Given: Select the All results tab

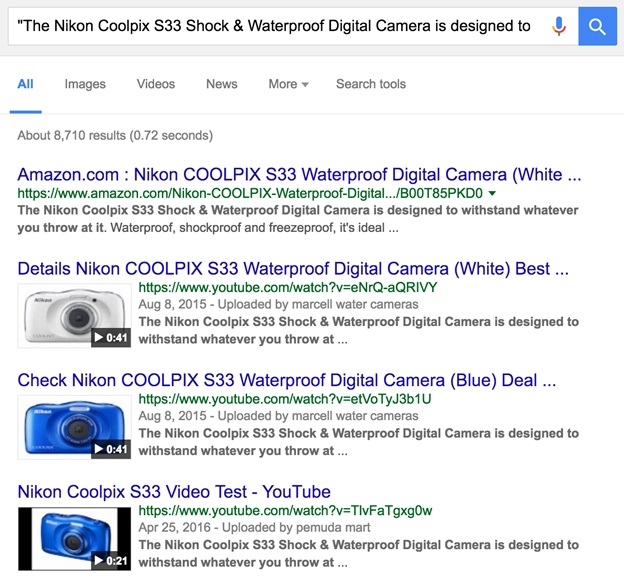Looking at the screenshot, I should [x=25, y=84].
